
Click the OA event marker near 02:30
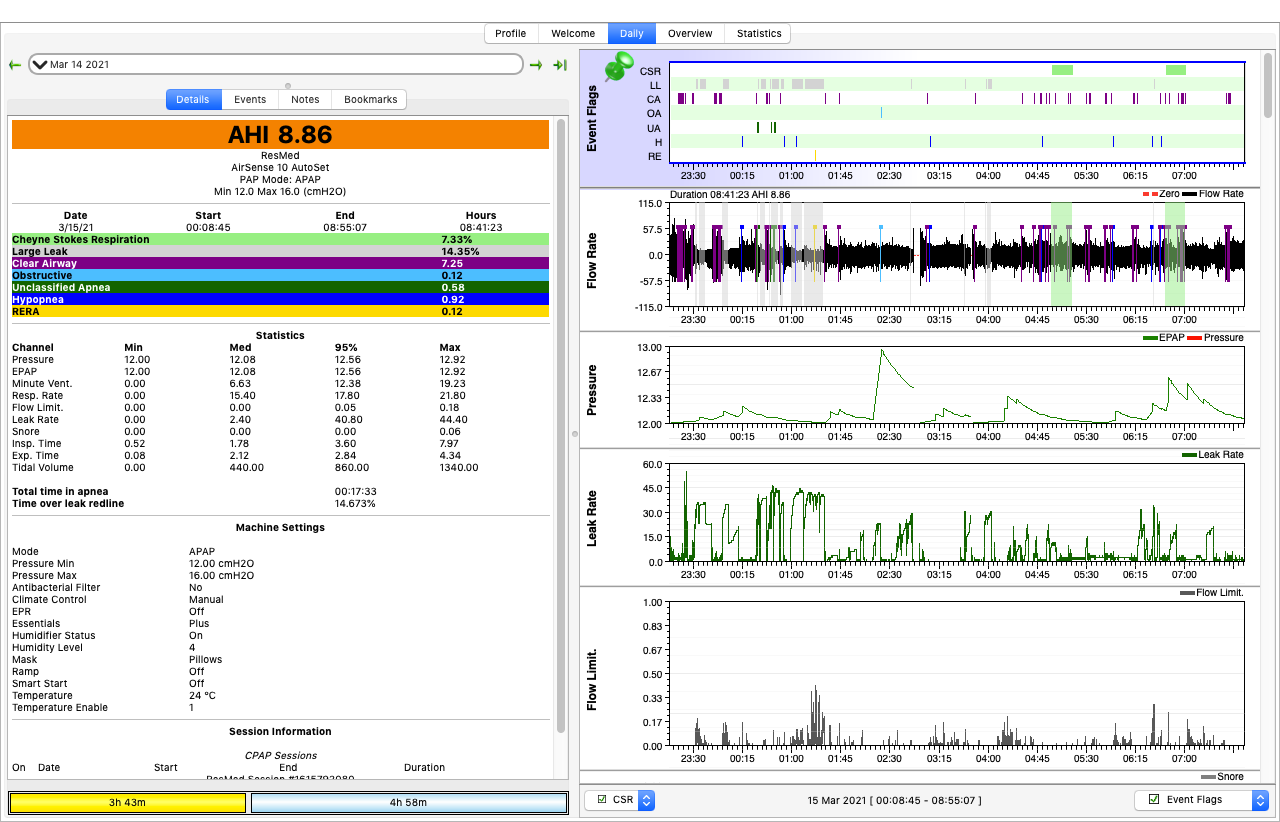(x=881, y=113)
